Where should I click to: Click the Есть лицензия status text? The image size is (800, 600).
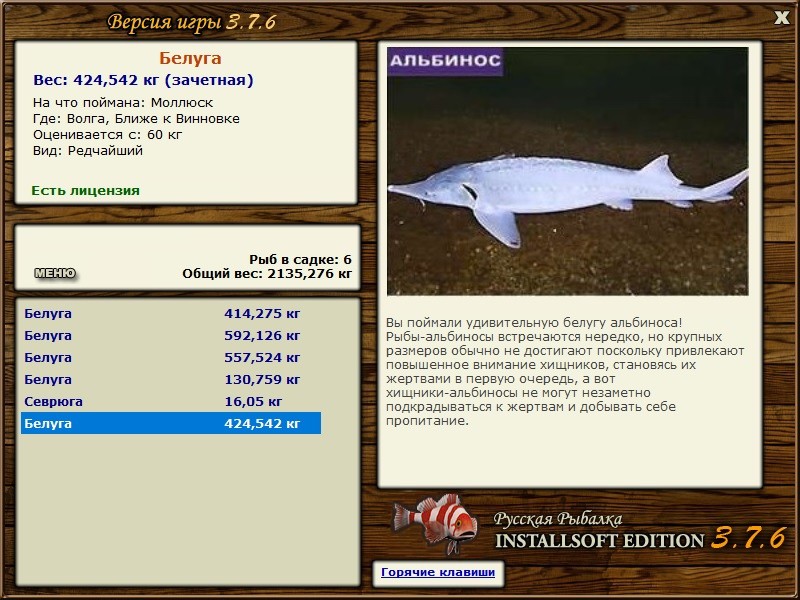[x=85, y=190]
